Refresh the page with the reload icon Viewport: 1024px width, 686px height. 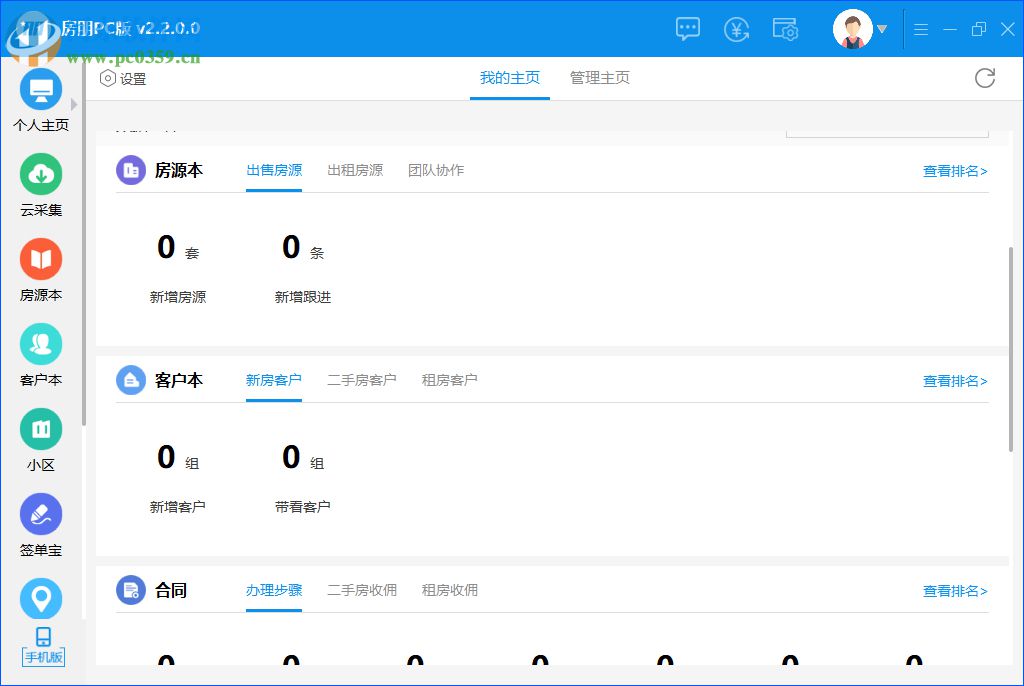(985, 78)
